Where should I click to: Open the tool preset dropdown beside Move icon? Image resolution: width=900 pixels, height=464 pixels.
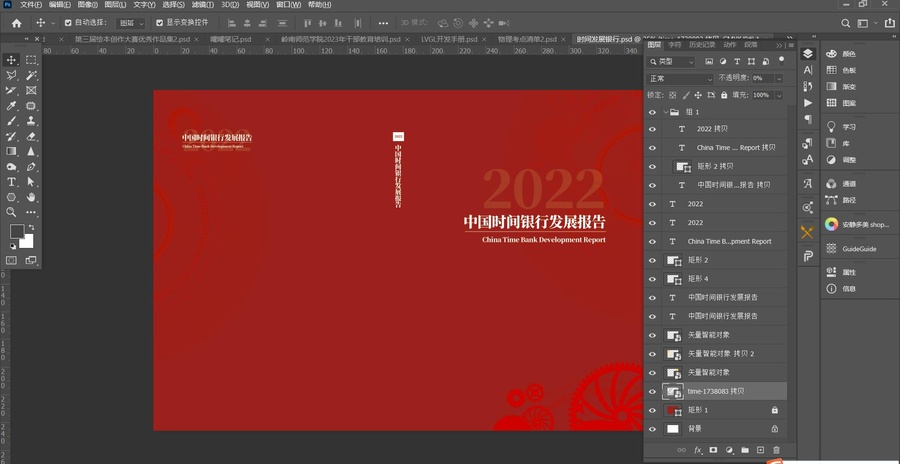pos(53,23)
